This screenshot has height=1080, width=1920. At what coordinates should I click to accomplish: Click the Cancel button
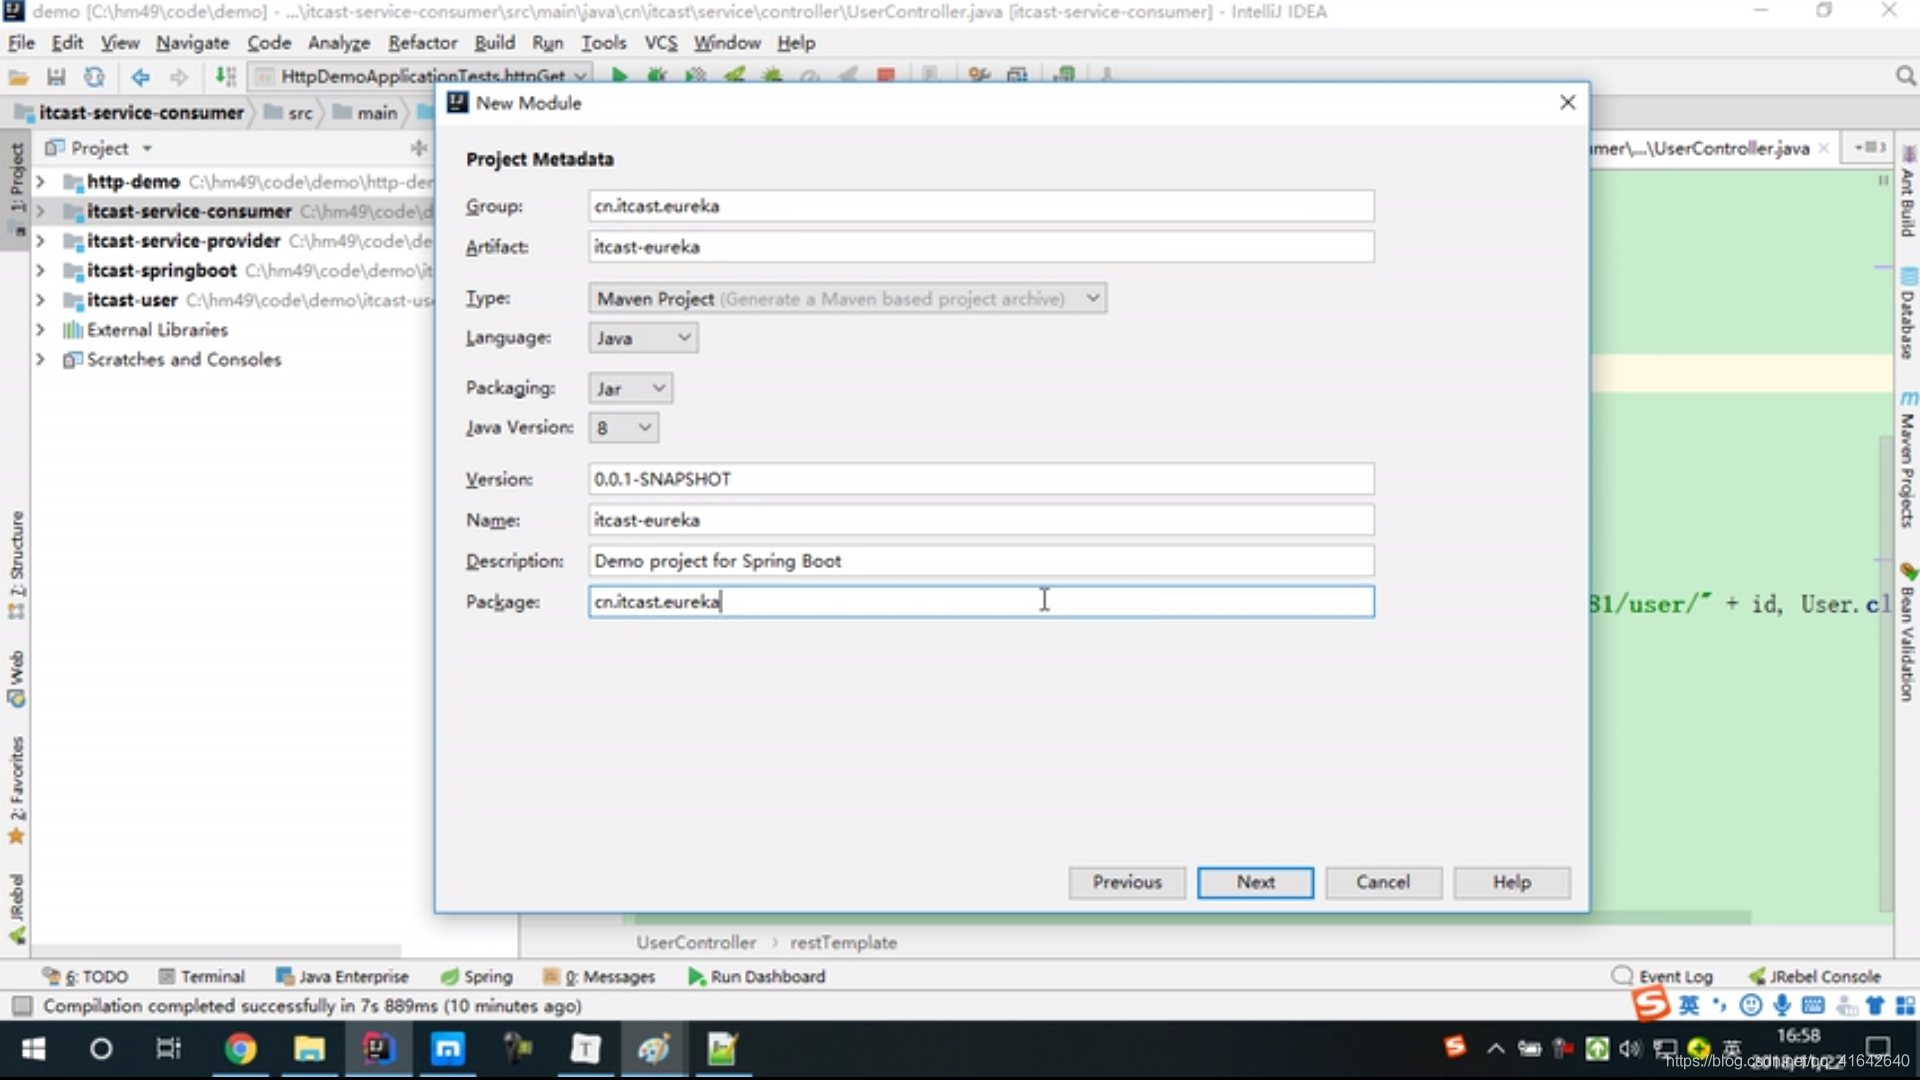click(x=1383, y=882)
